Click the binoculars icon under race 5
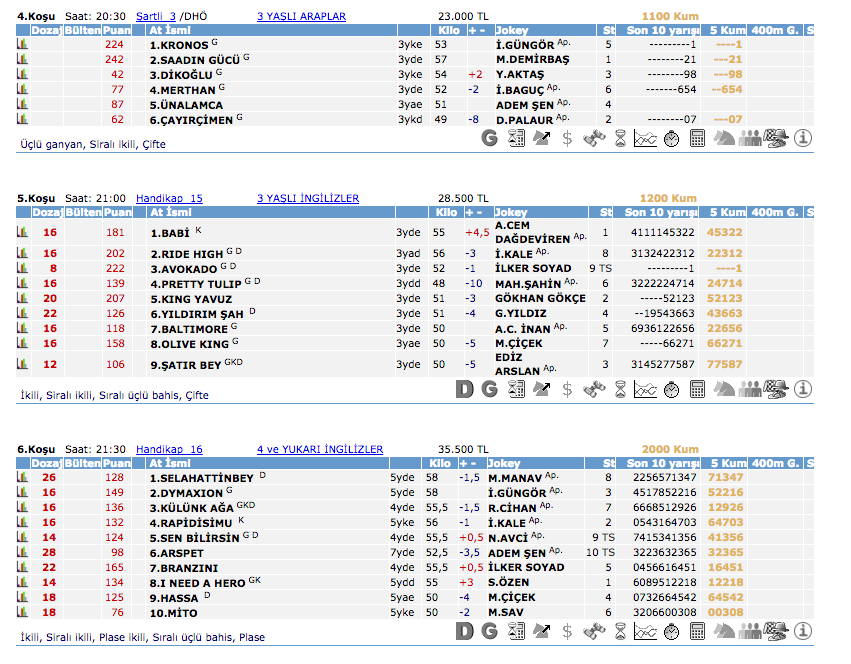Image resolution: width=851 pixels, height=664 pixels. [594, 389]
